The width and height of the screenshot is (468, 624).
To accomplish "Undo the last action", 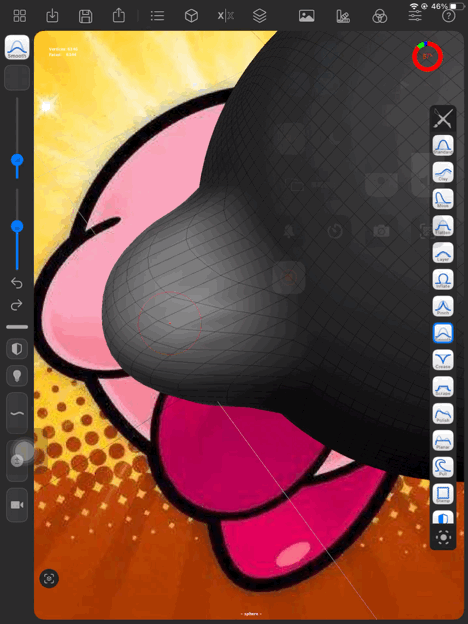I will point(17,283).
